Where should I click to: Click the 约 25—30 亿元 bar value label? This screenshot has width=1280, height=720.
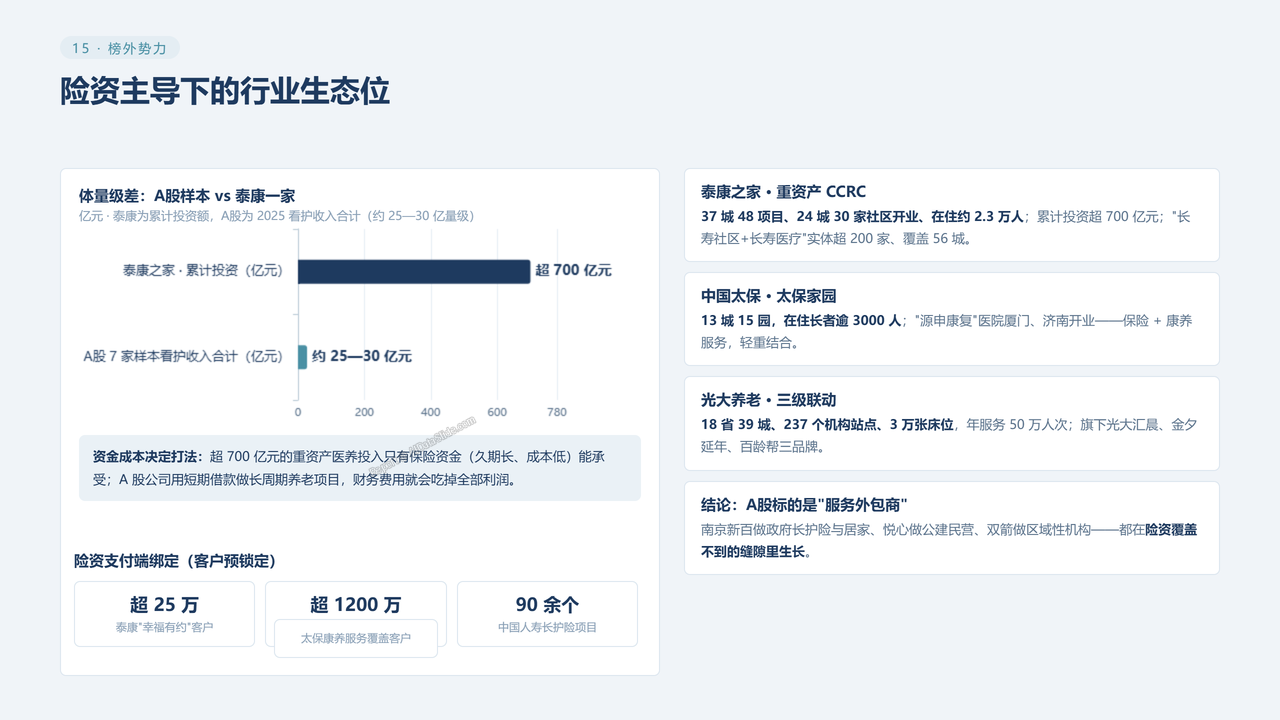(361, 357)
